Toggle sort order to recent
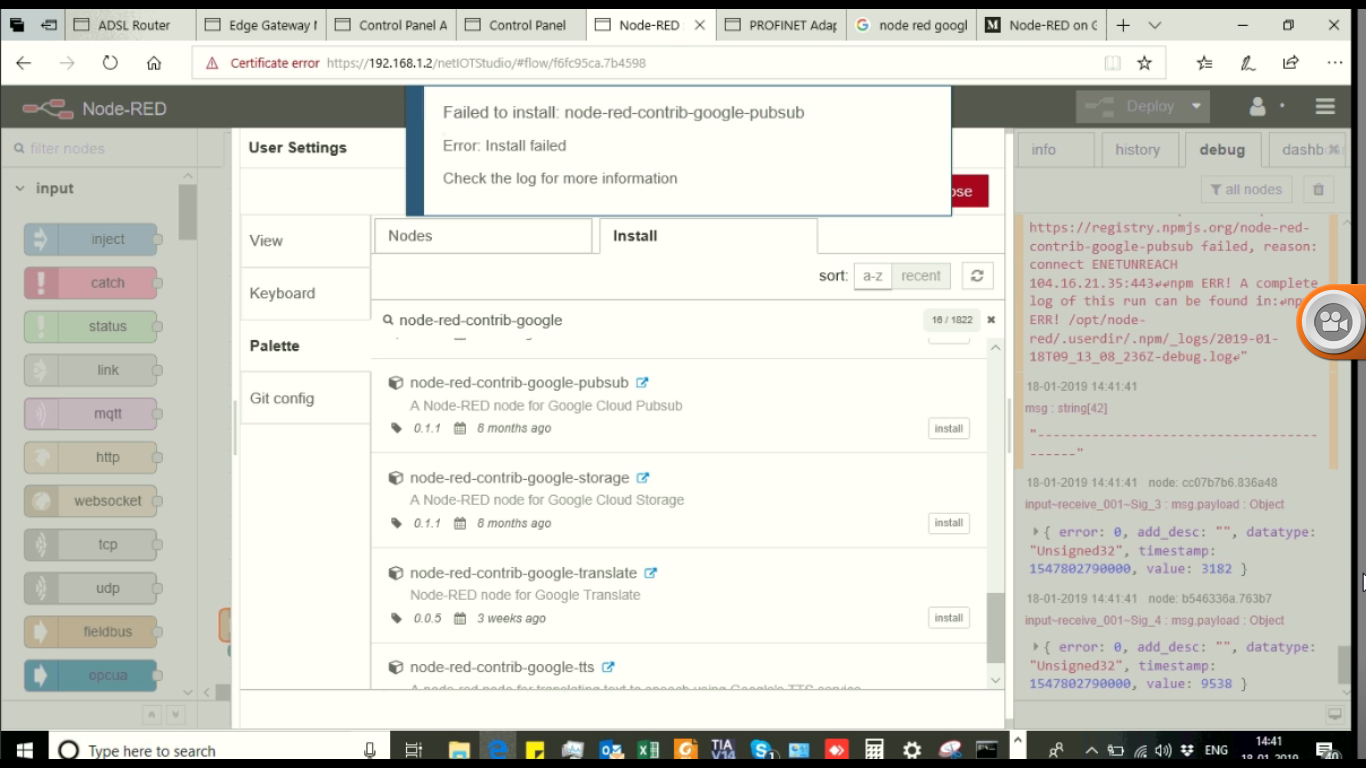 (920, 276)
